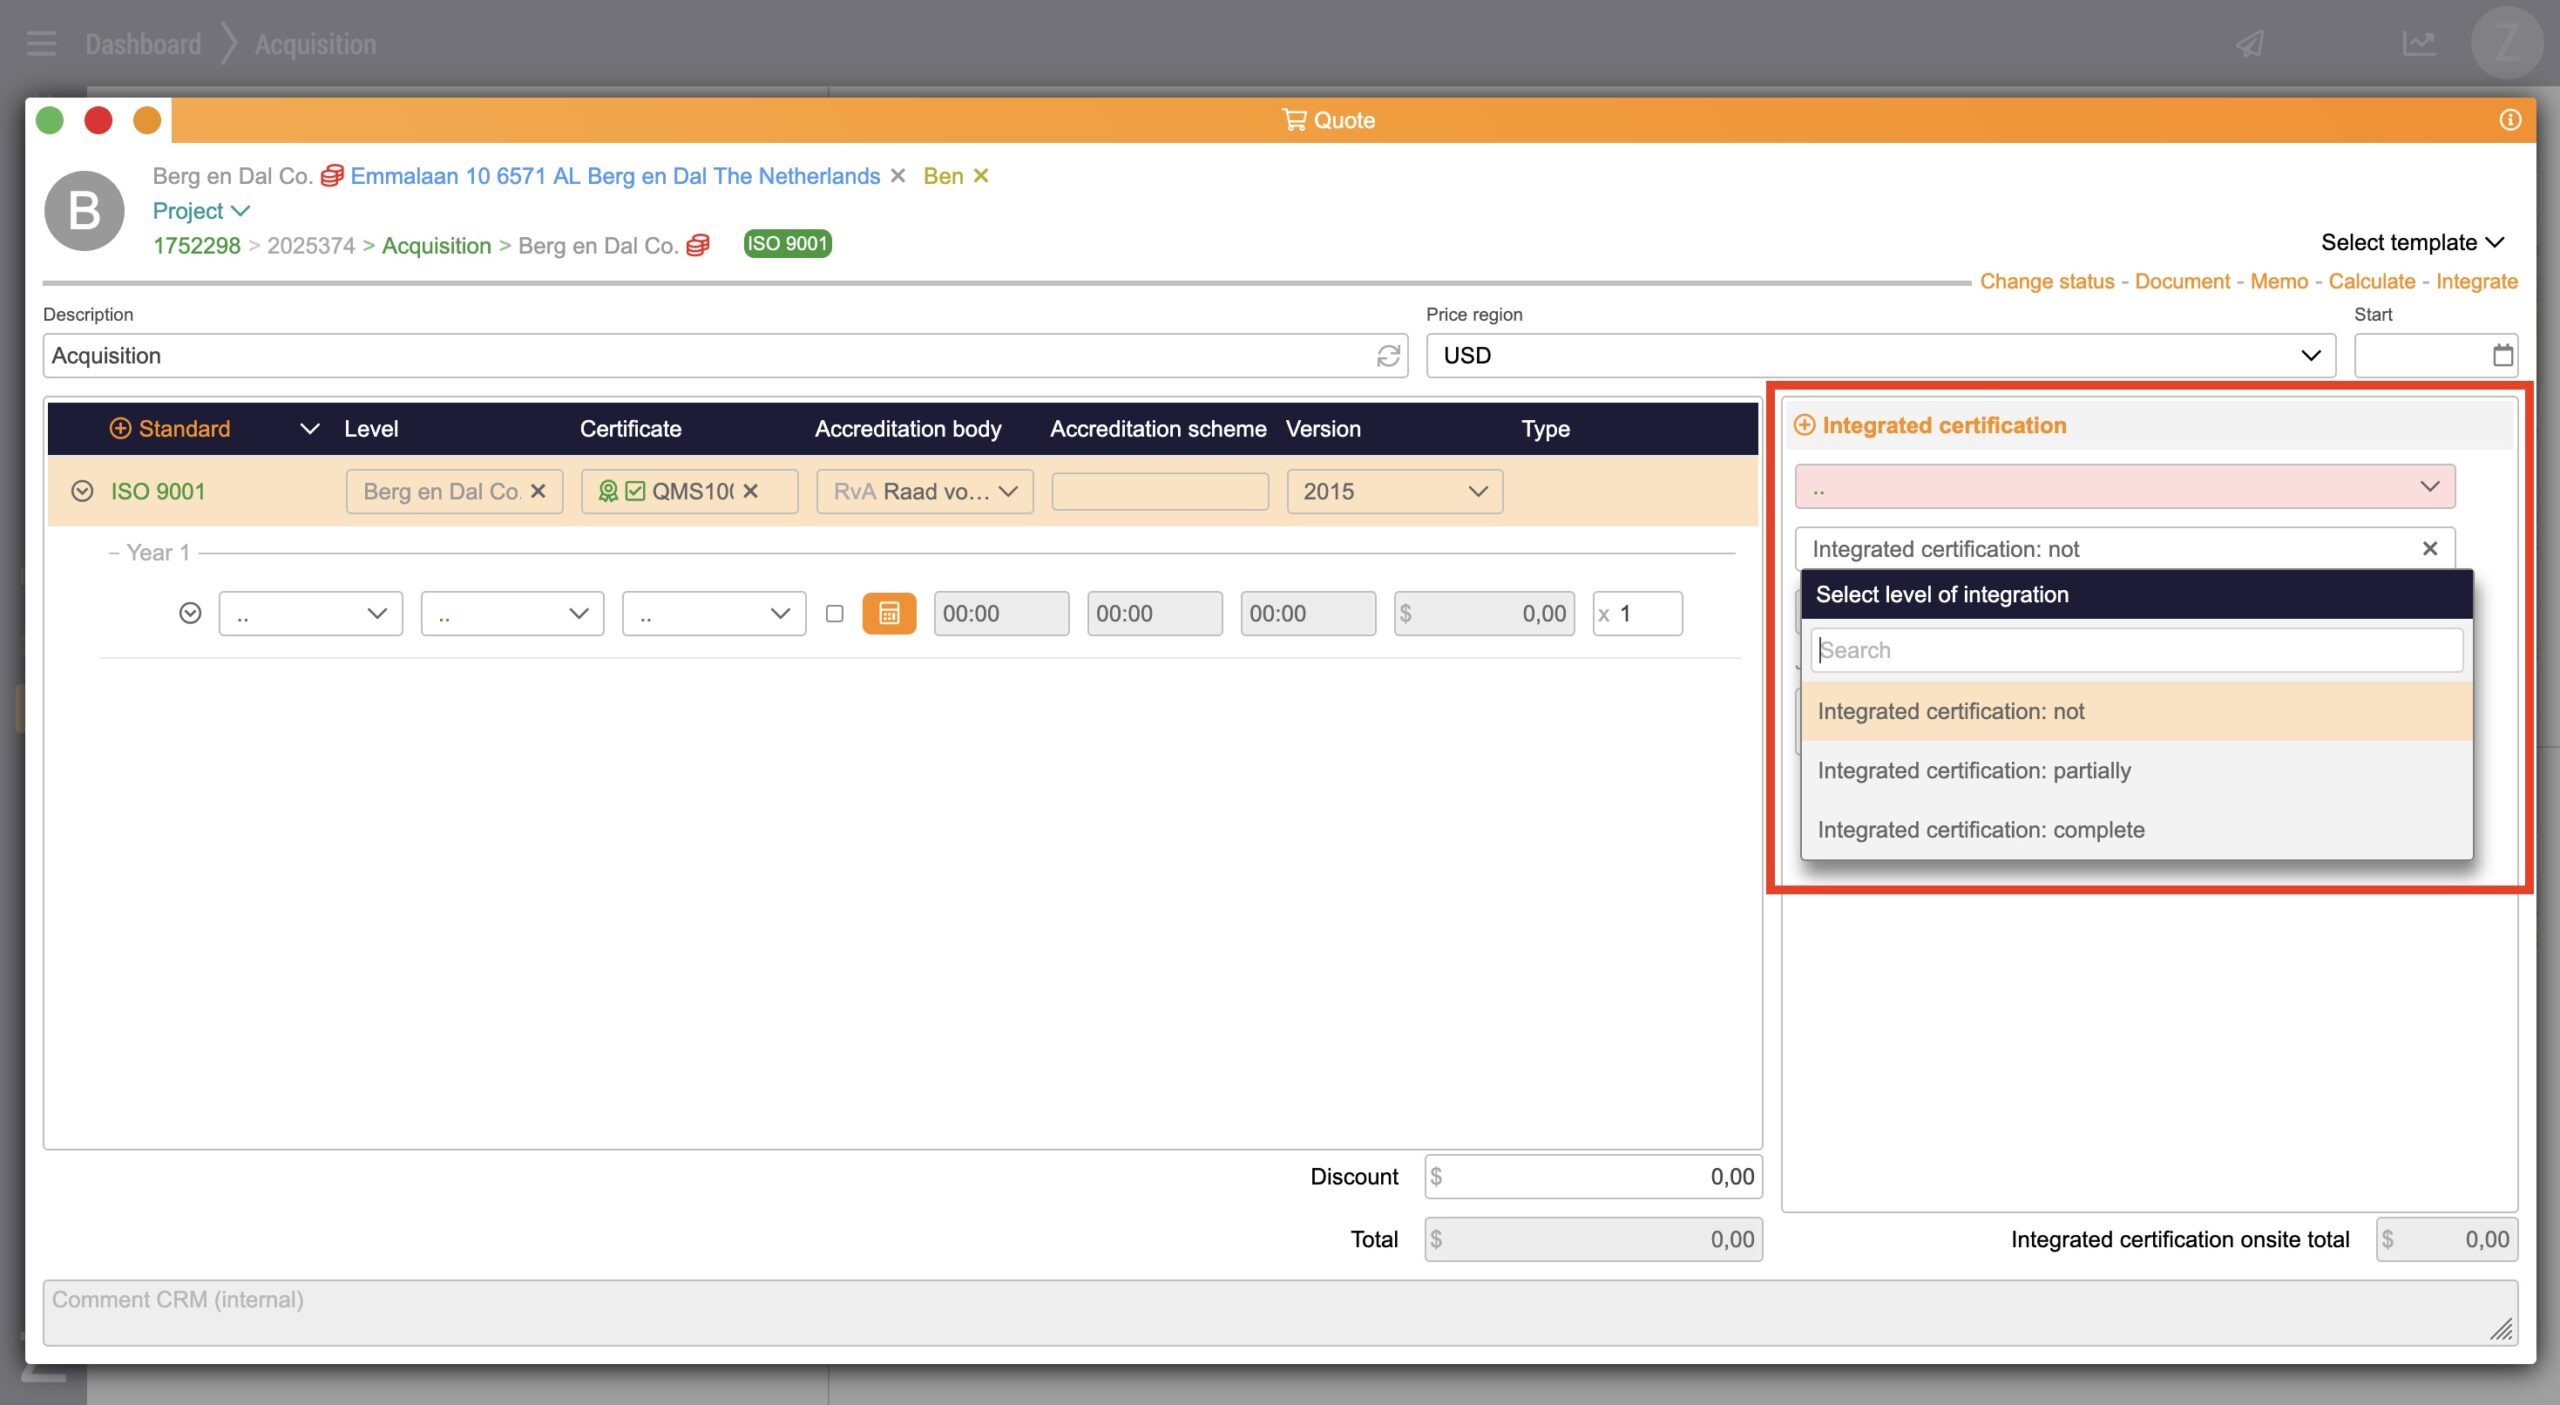2560x1405 pixels.
Task: Toggle the circled chevron in Year 1 row
Action: click(x=190, y=613)
